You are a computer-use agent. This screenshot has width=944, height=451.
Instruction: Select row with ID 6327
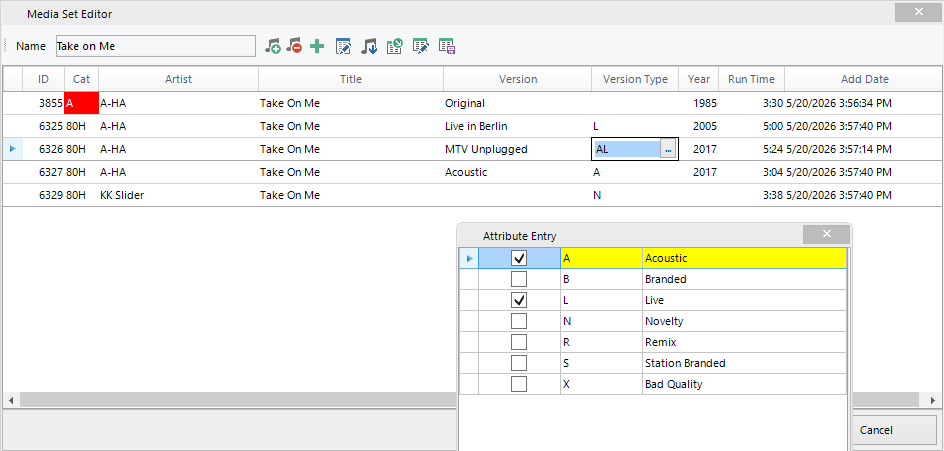[x=472, y=172]
